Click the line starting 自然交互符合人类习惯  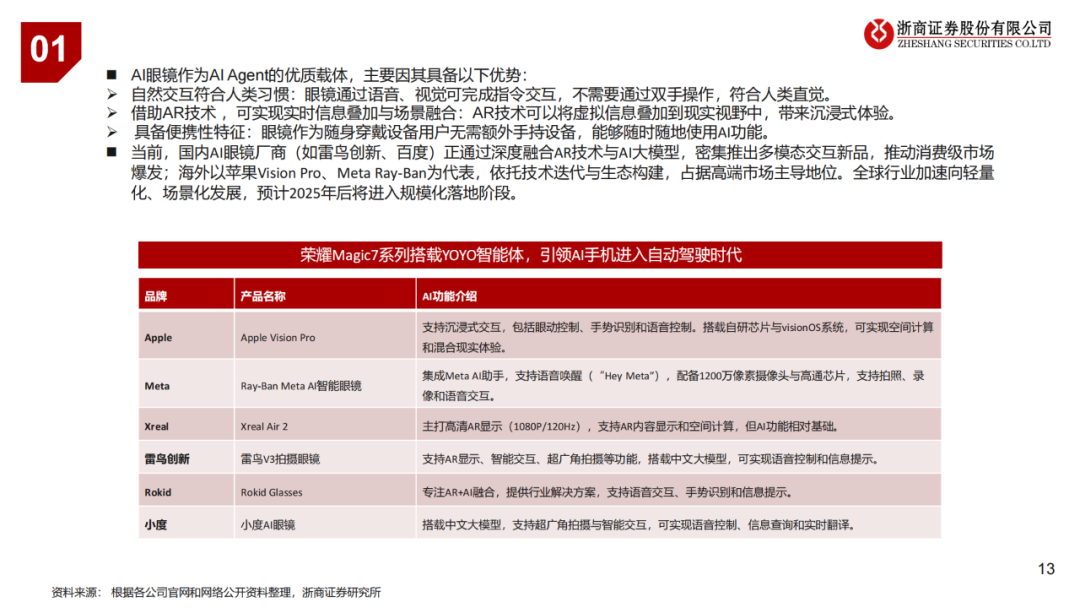coord(482,94)
